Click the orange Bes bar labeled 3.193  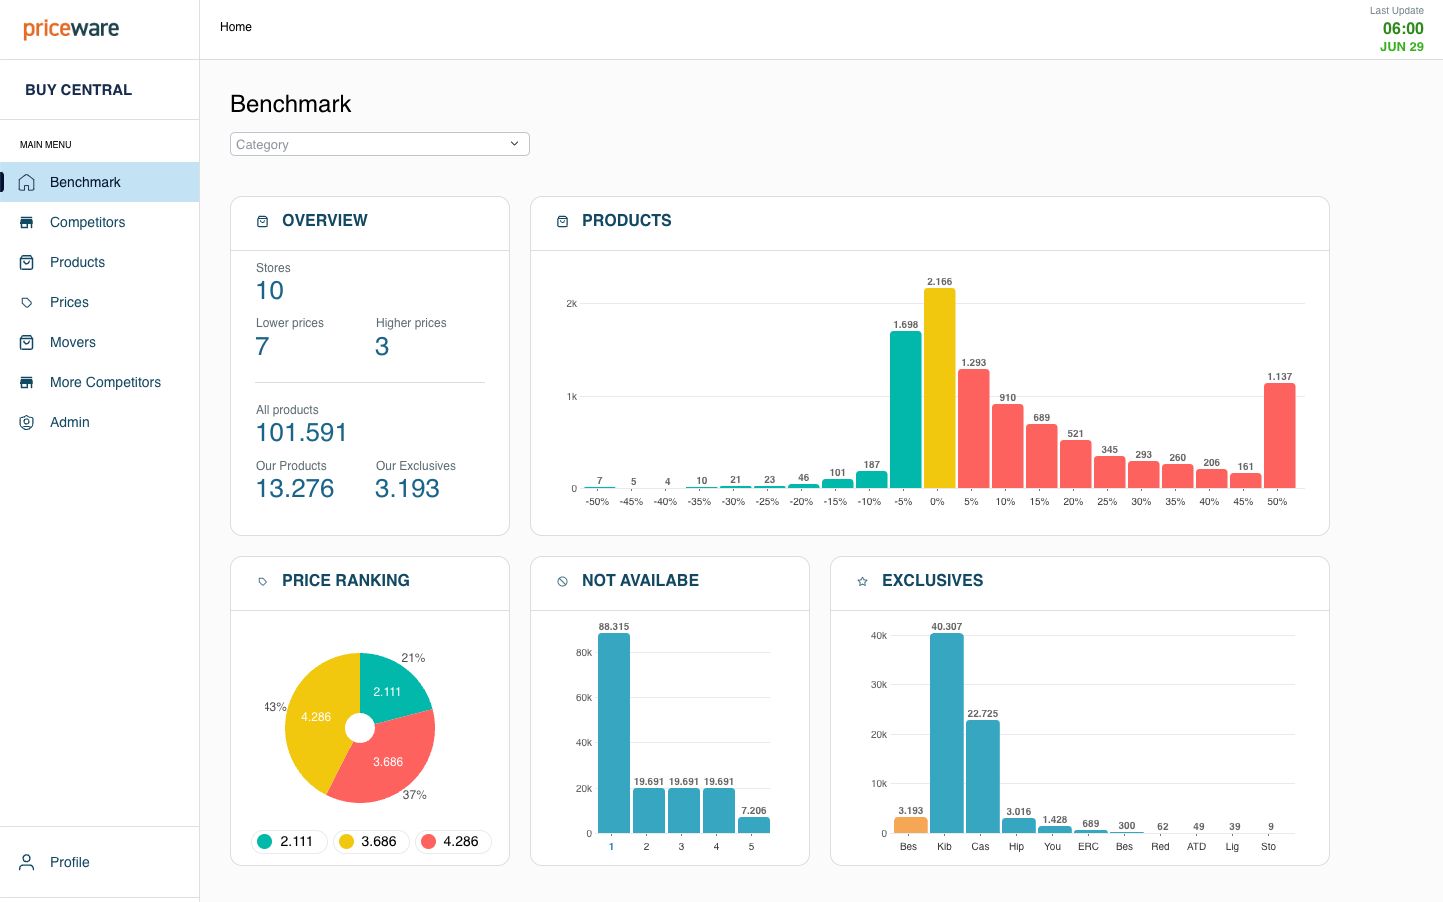(x=910, y=825)
